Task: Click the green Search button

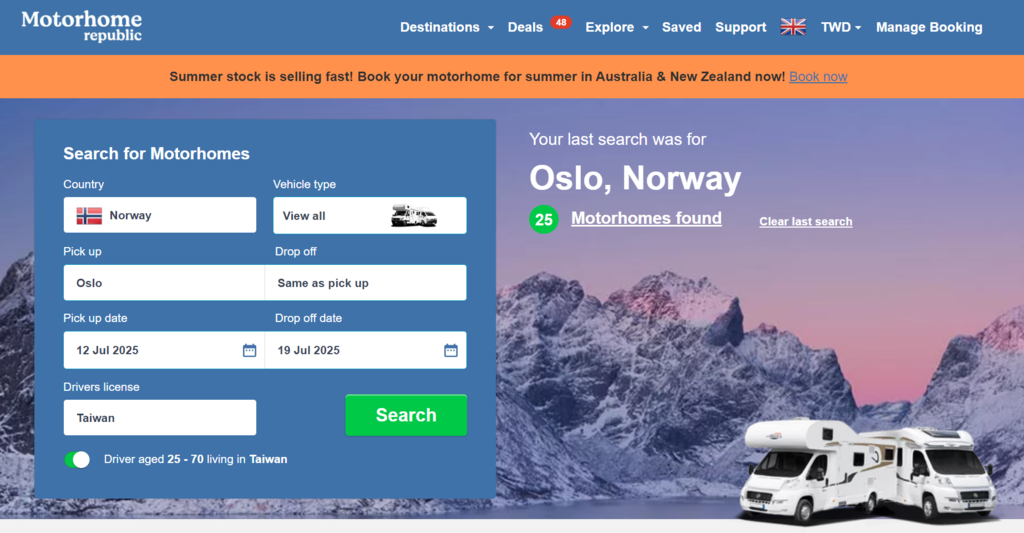Action: (x=406, y=415)
